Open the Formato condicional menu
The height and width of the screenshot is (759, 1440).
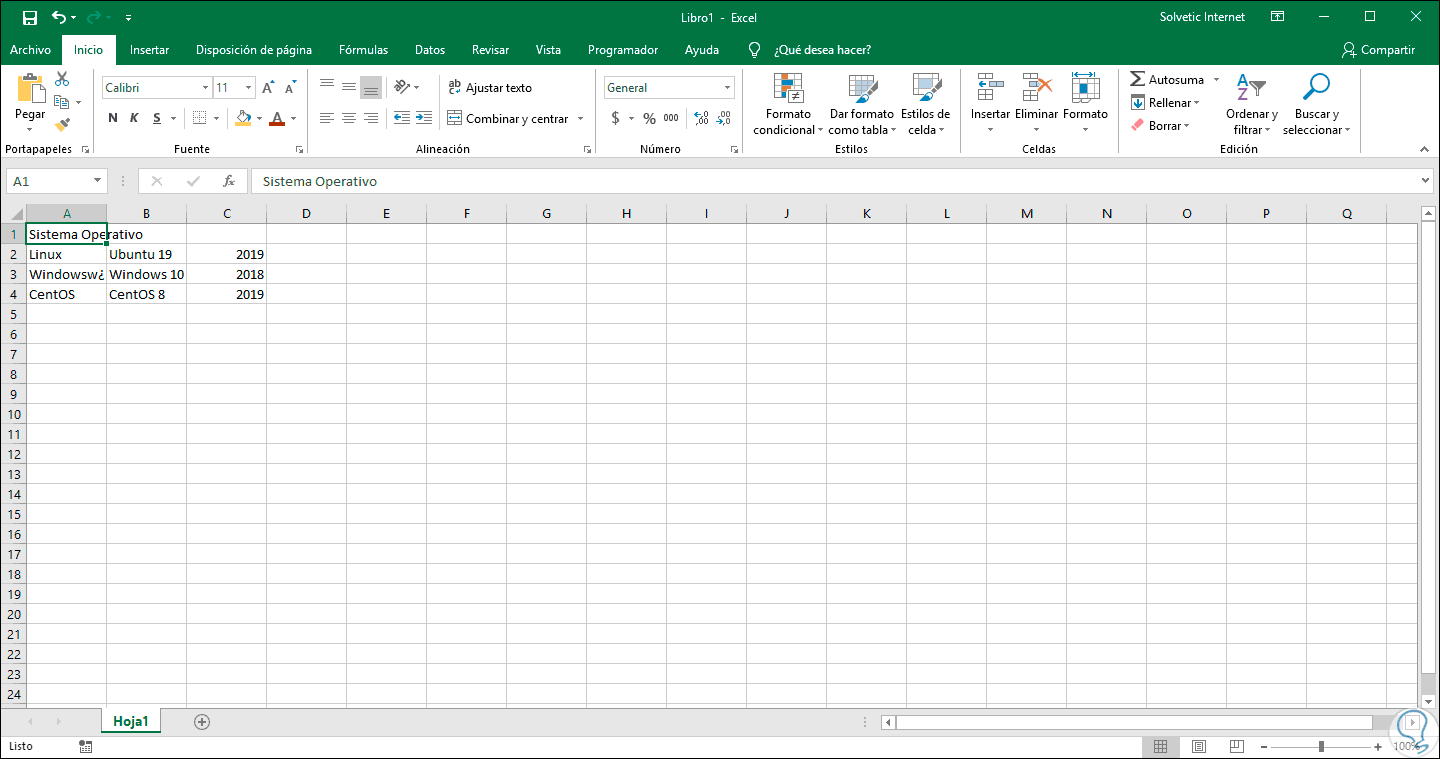[x=787, y=104]
